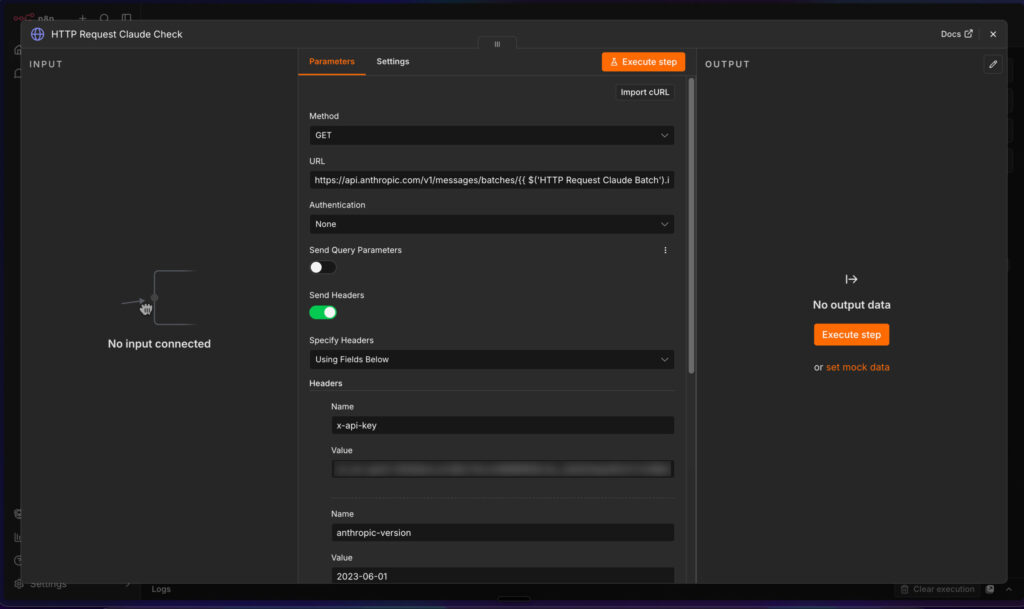Switch to the Parameters tab
1024x609 pixels.
[x=332, y=61]
